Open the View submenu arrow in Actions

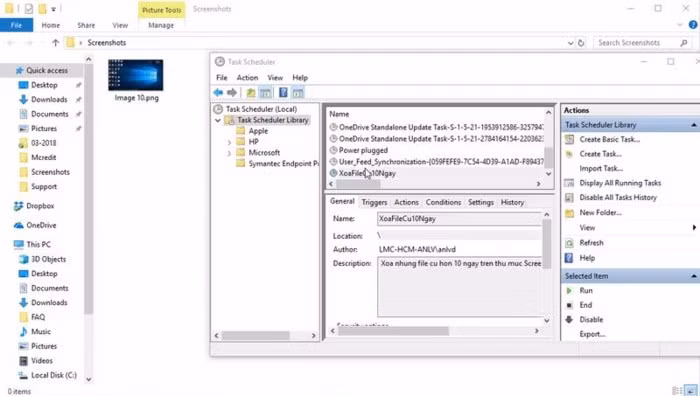pyautogui.click(x=694, y=228)
